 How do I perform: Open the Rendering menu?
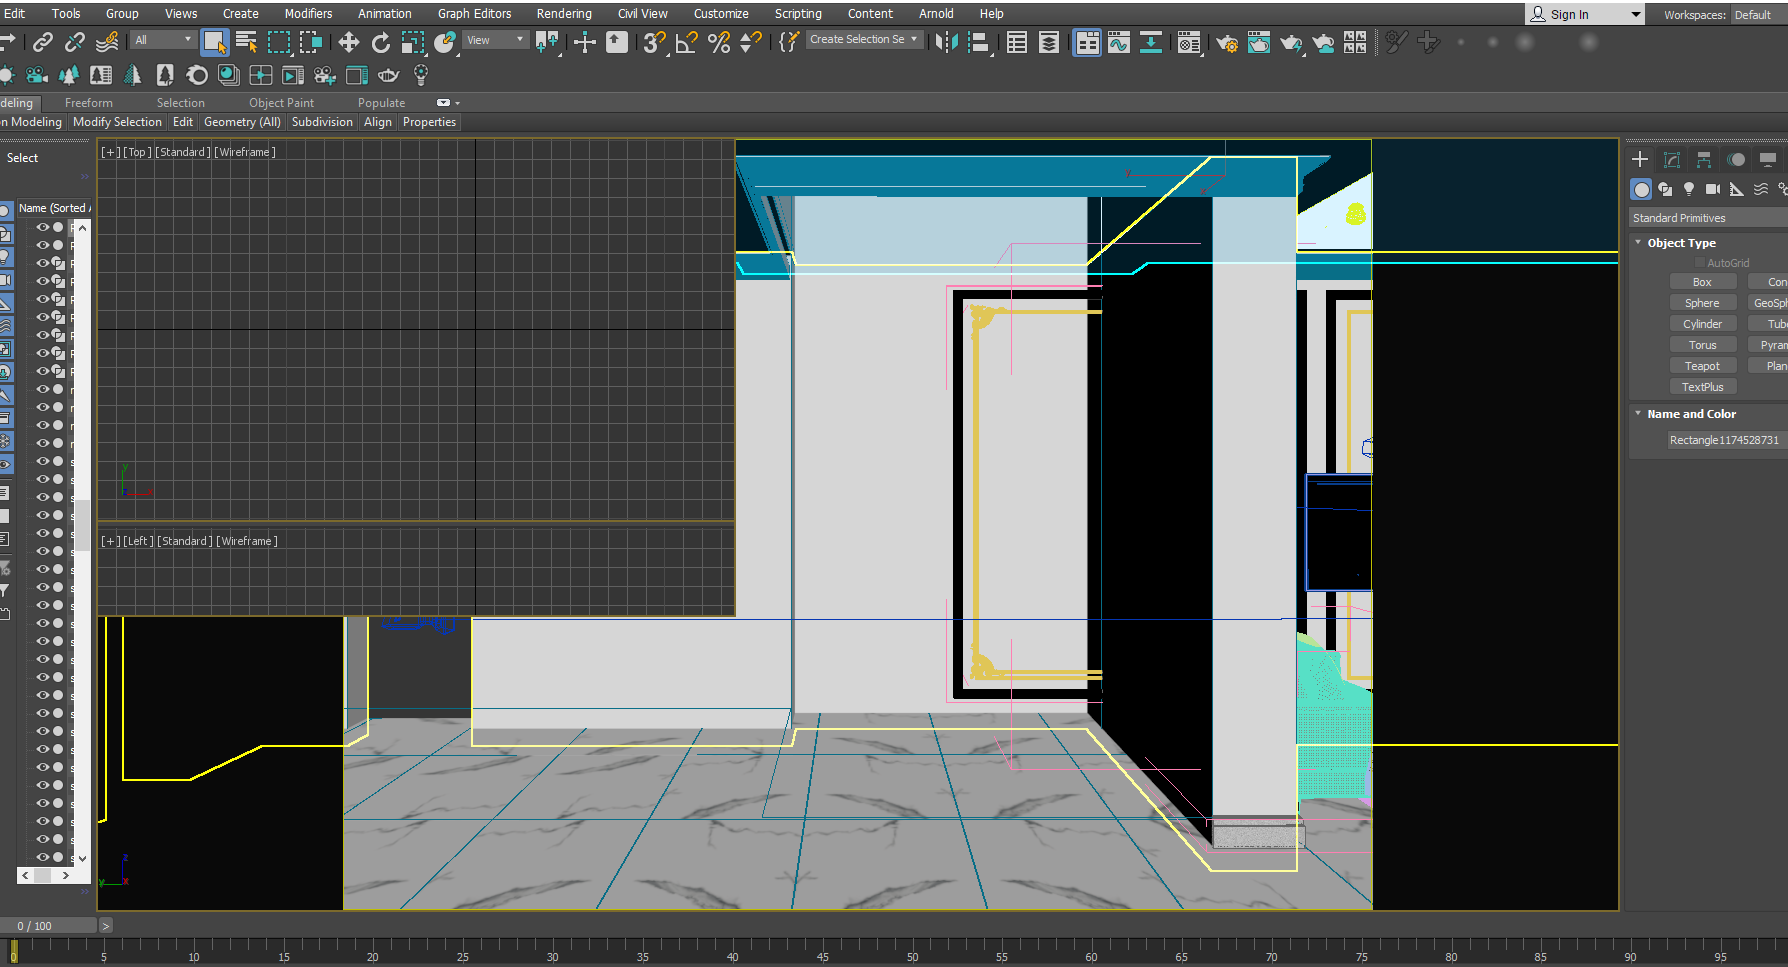tap(564, 14)
